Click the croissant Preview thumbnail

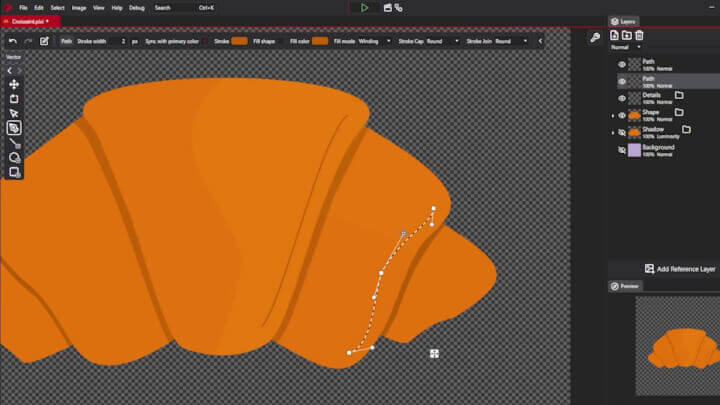pos(678,346)
